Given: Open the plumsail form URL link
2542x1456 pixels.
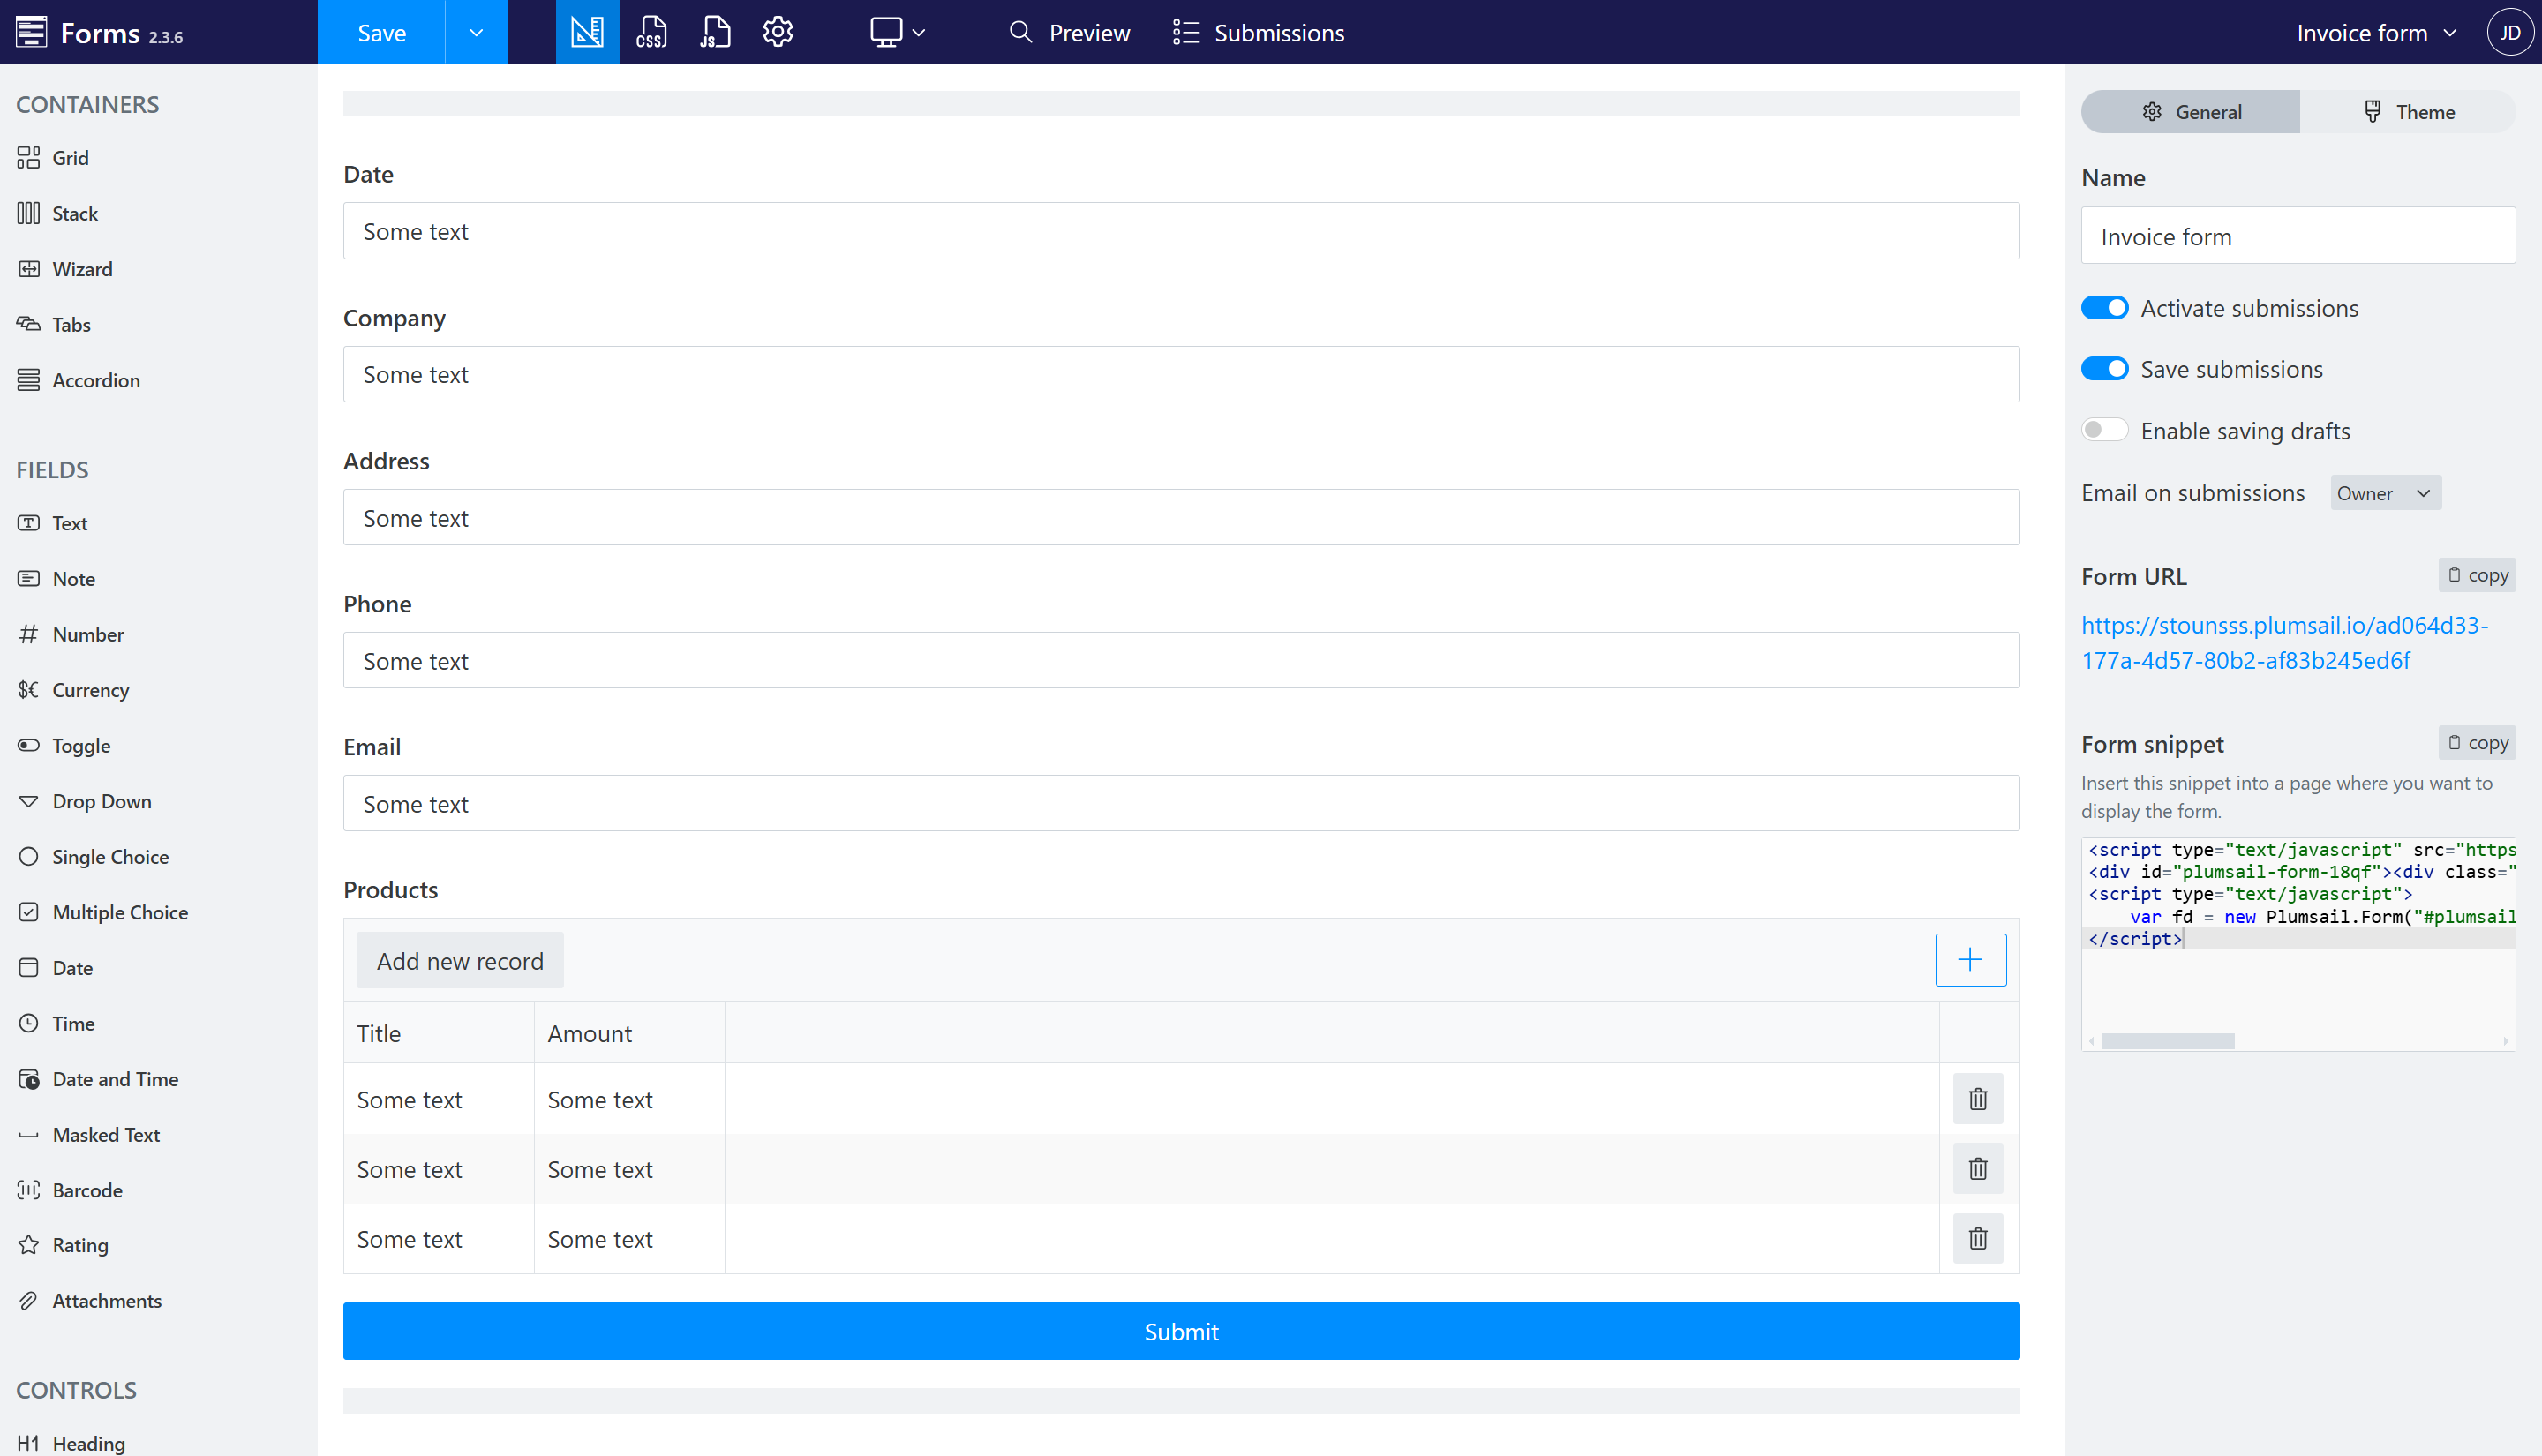Looking at the screenshot, I should coord(2284,643).
